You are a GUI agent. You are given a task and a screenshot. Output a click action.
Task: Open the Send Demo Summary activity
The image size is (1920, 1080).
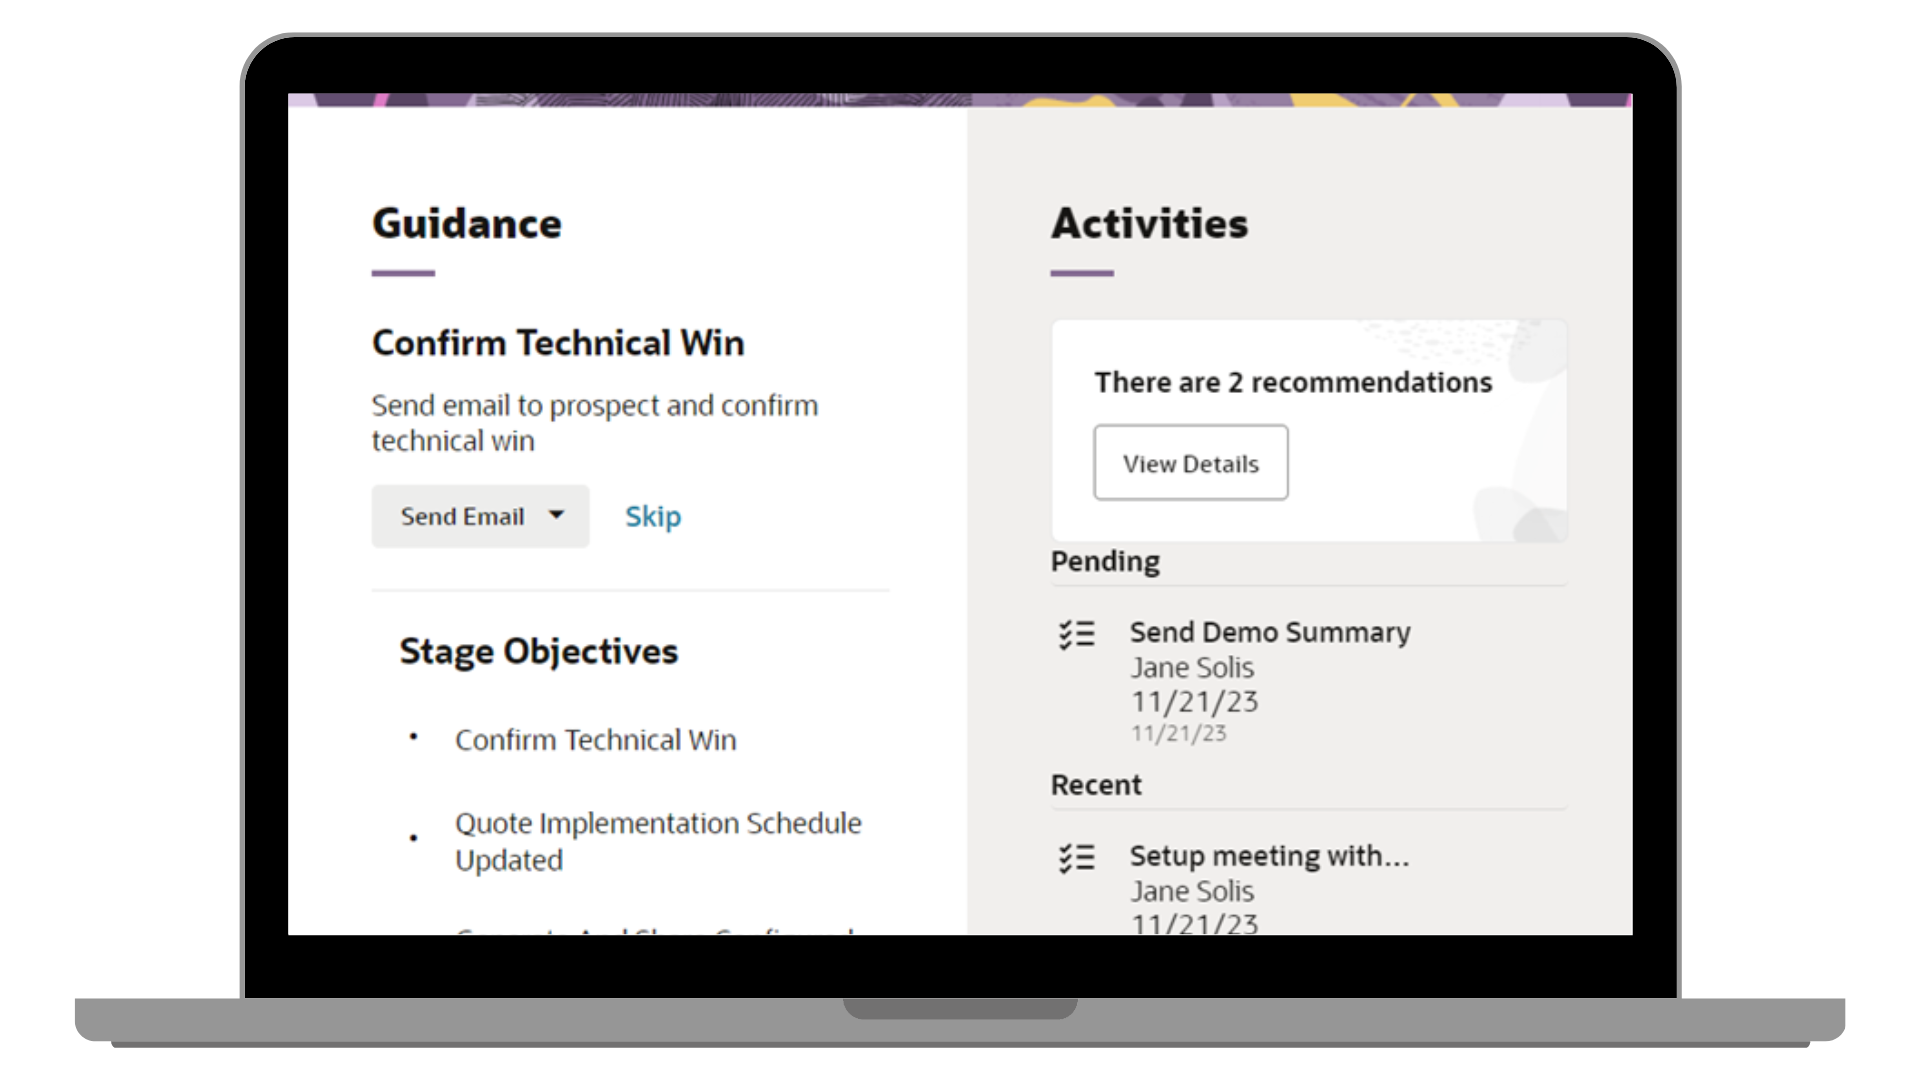1270,632
